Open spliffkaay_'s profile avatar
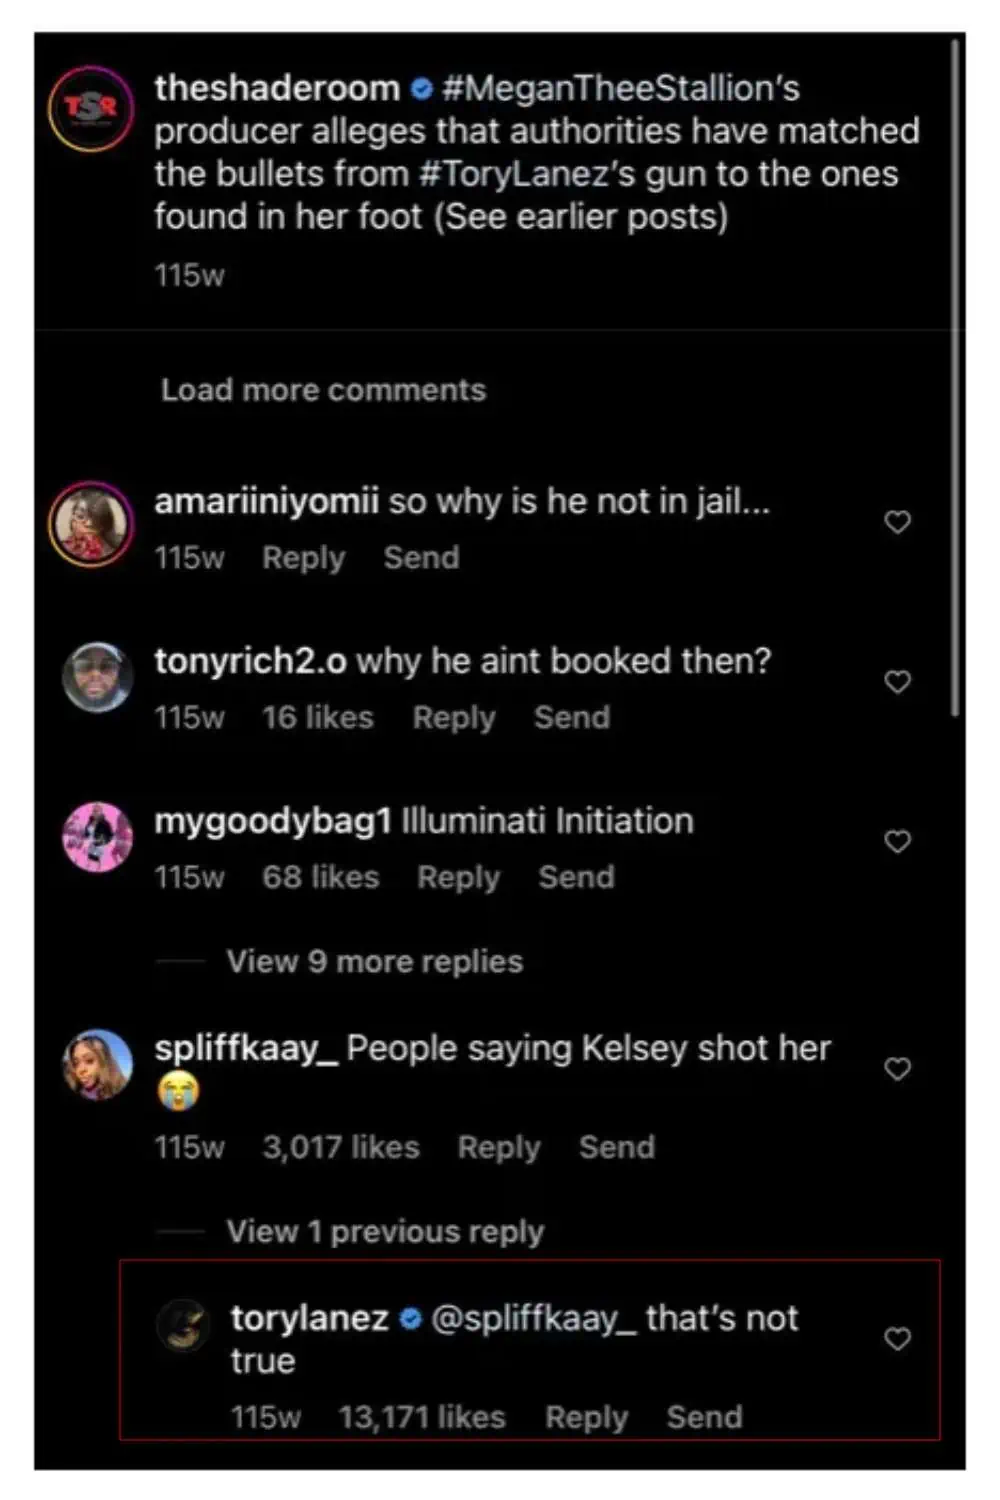 pos(97,1064)
